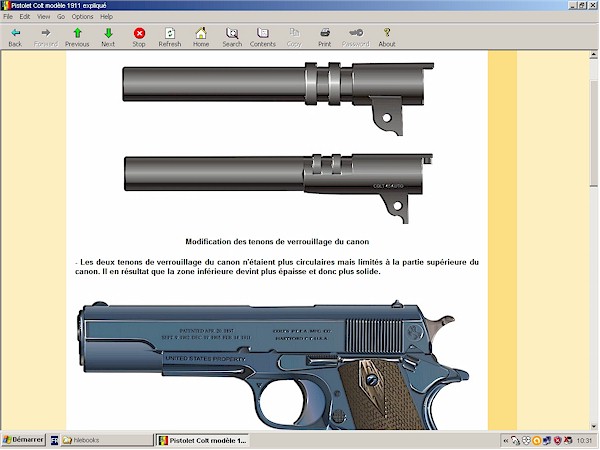Click the paragraph beginning 'Les deux tenons'

coord(277,267)
